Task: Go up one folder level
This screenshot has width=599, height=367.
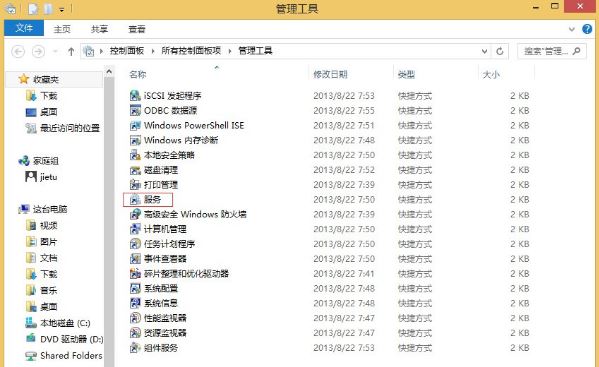Action: point(71,51)
